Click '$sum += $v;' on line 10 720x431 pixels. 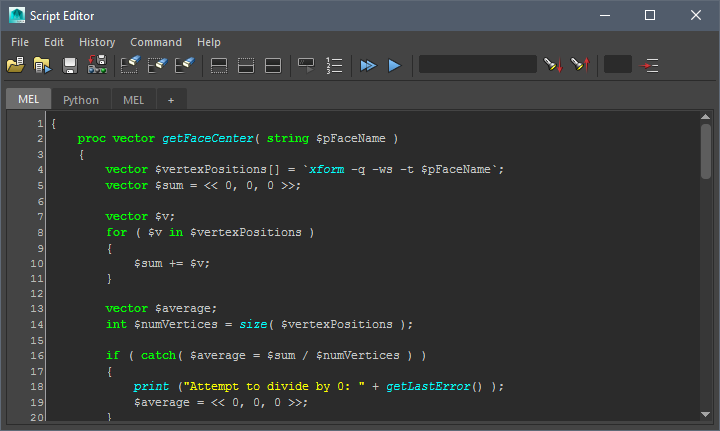(x=172, y=263)
